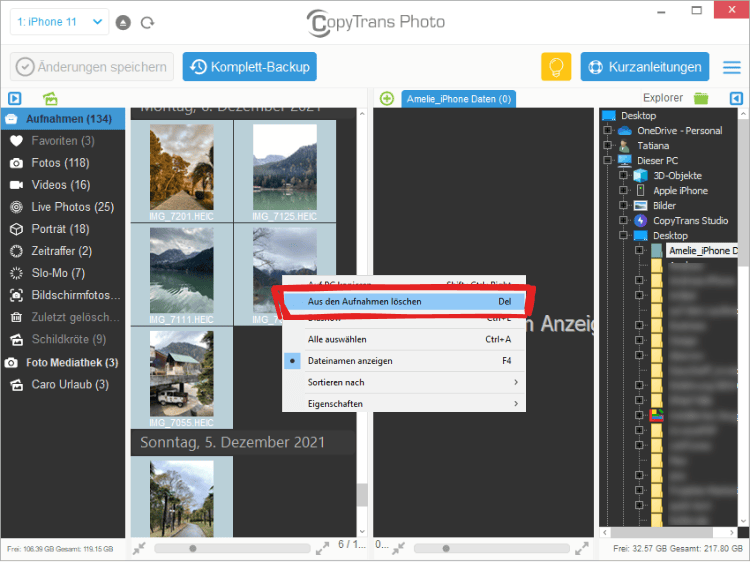Open Kurzanleitungen guides
Image resolution: width=750 pixels, height=562 pixels.
pos(645,67)
